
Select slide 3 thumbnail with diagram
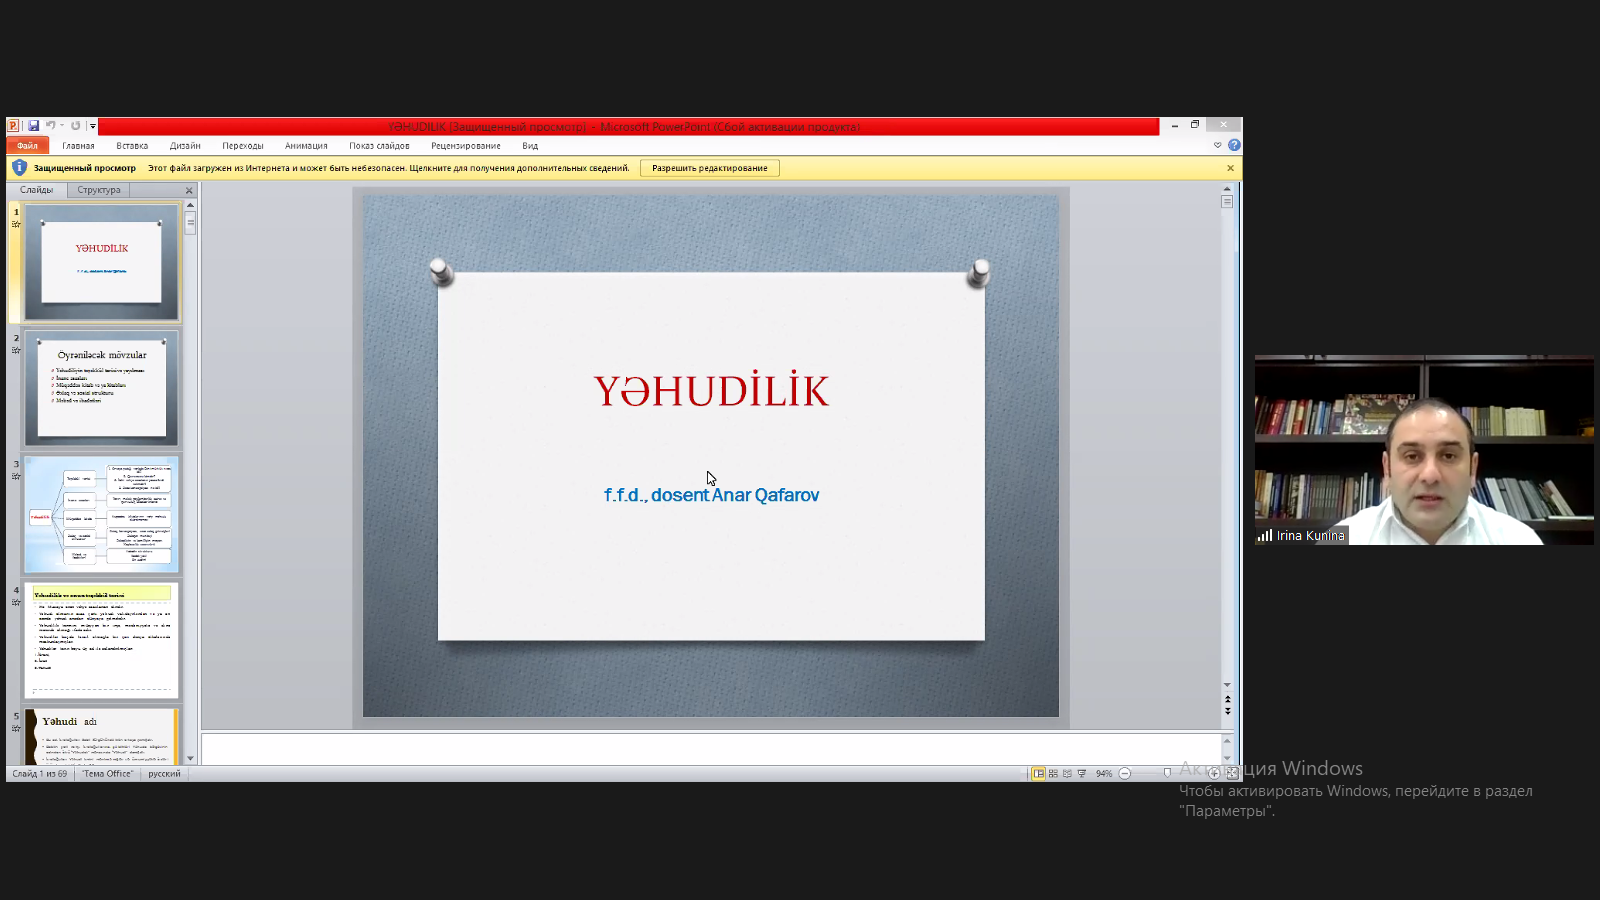101,515
